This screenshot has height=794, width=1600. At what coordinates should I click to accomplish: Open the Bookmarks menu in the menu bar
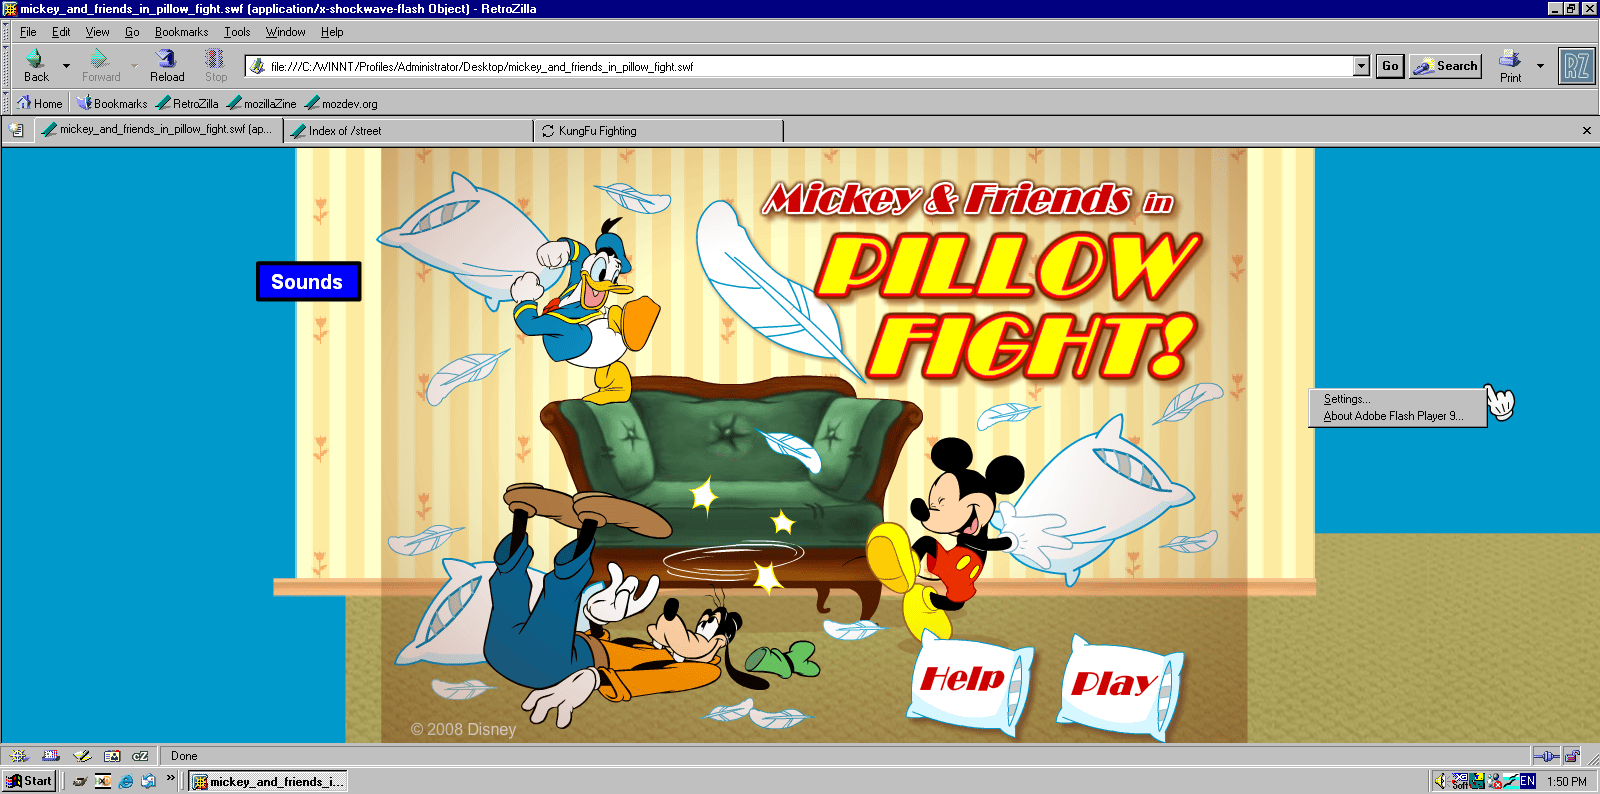pyautogui.click(x=181, y=32)
